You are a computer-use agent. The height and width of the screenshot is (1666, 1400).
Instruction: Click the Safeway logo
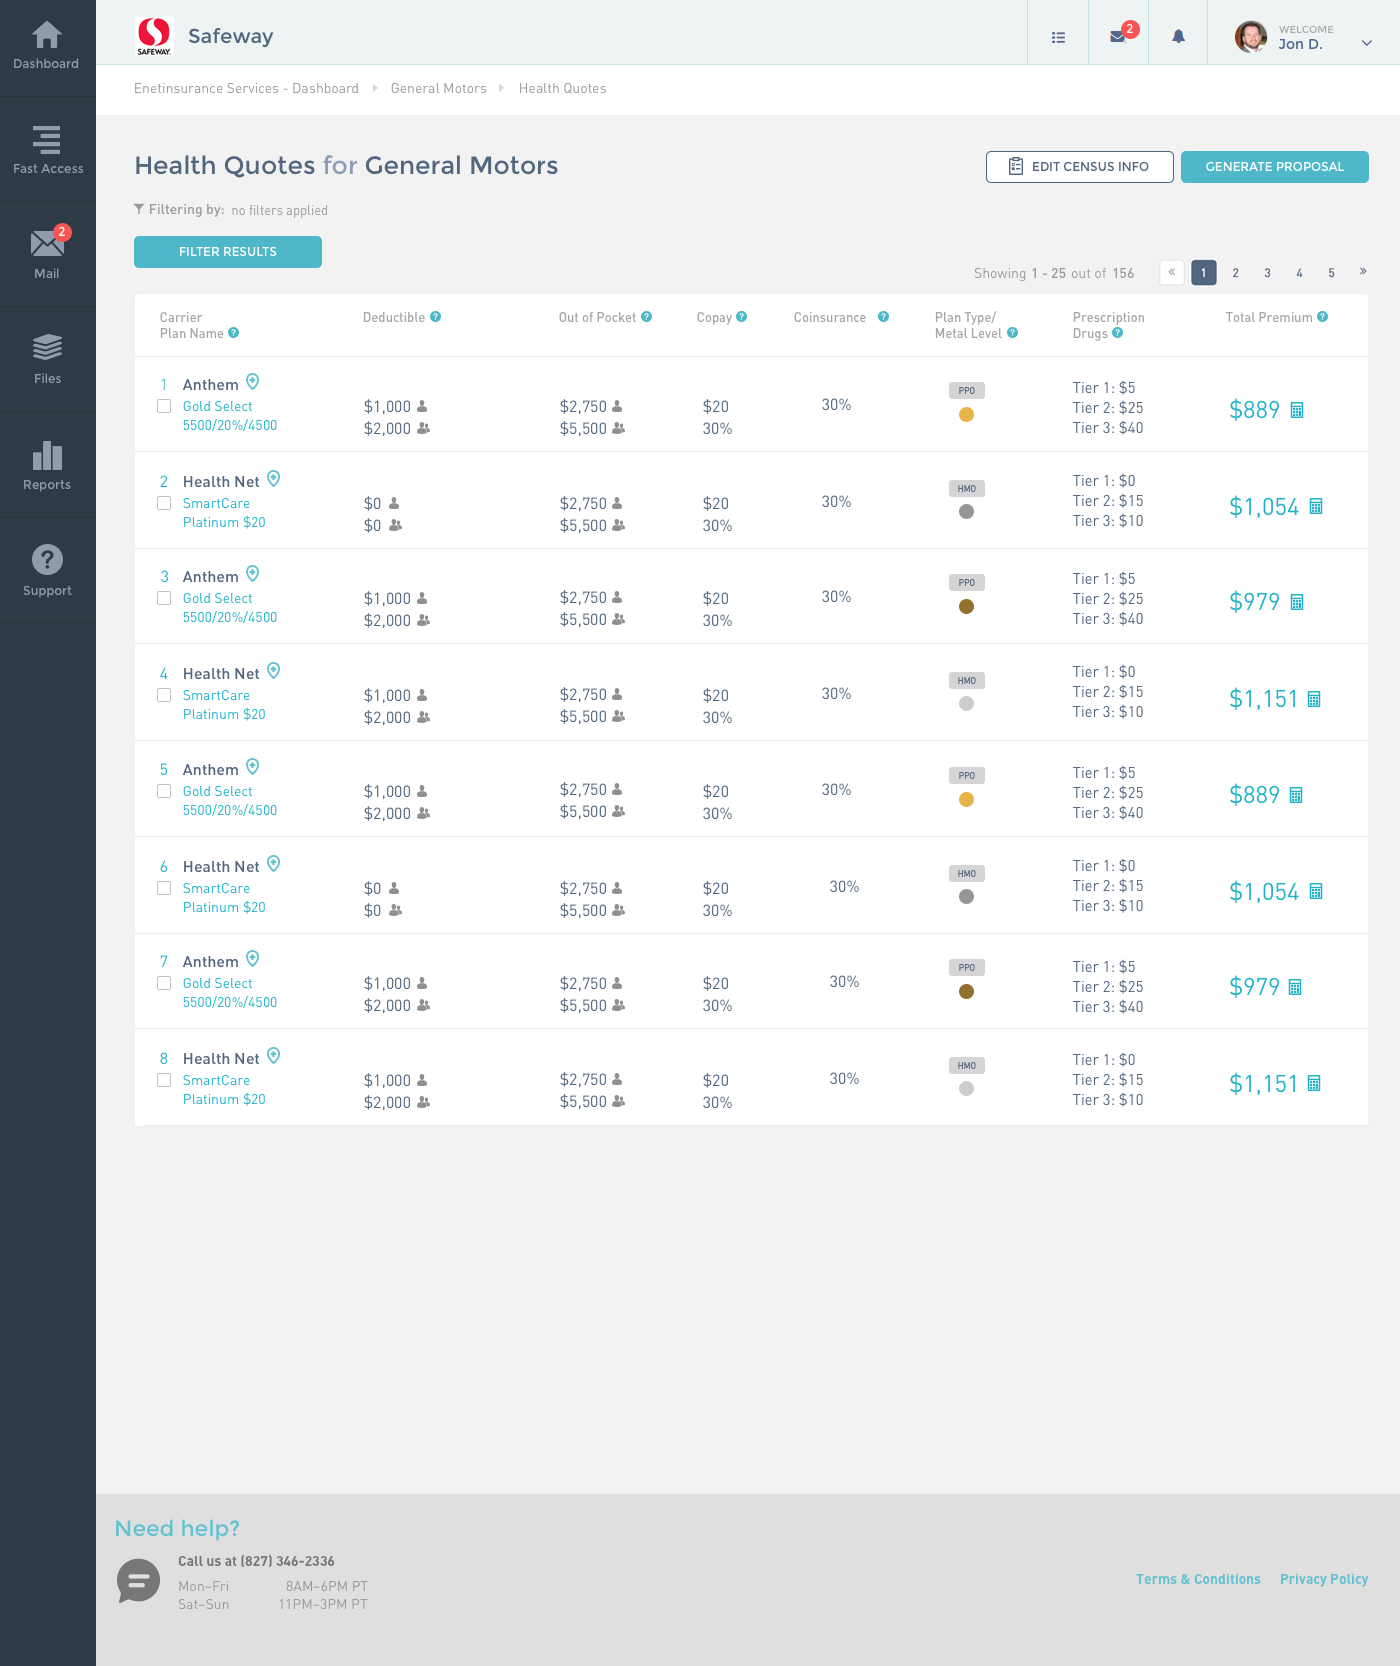154,36
